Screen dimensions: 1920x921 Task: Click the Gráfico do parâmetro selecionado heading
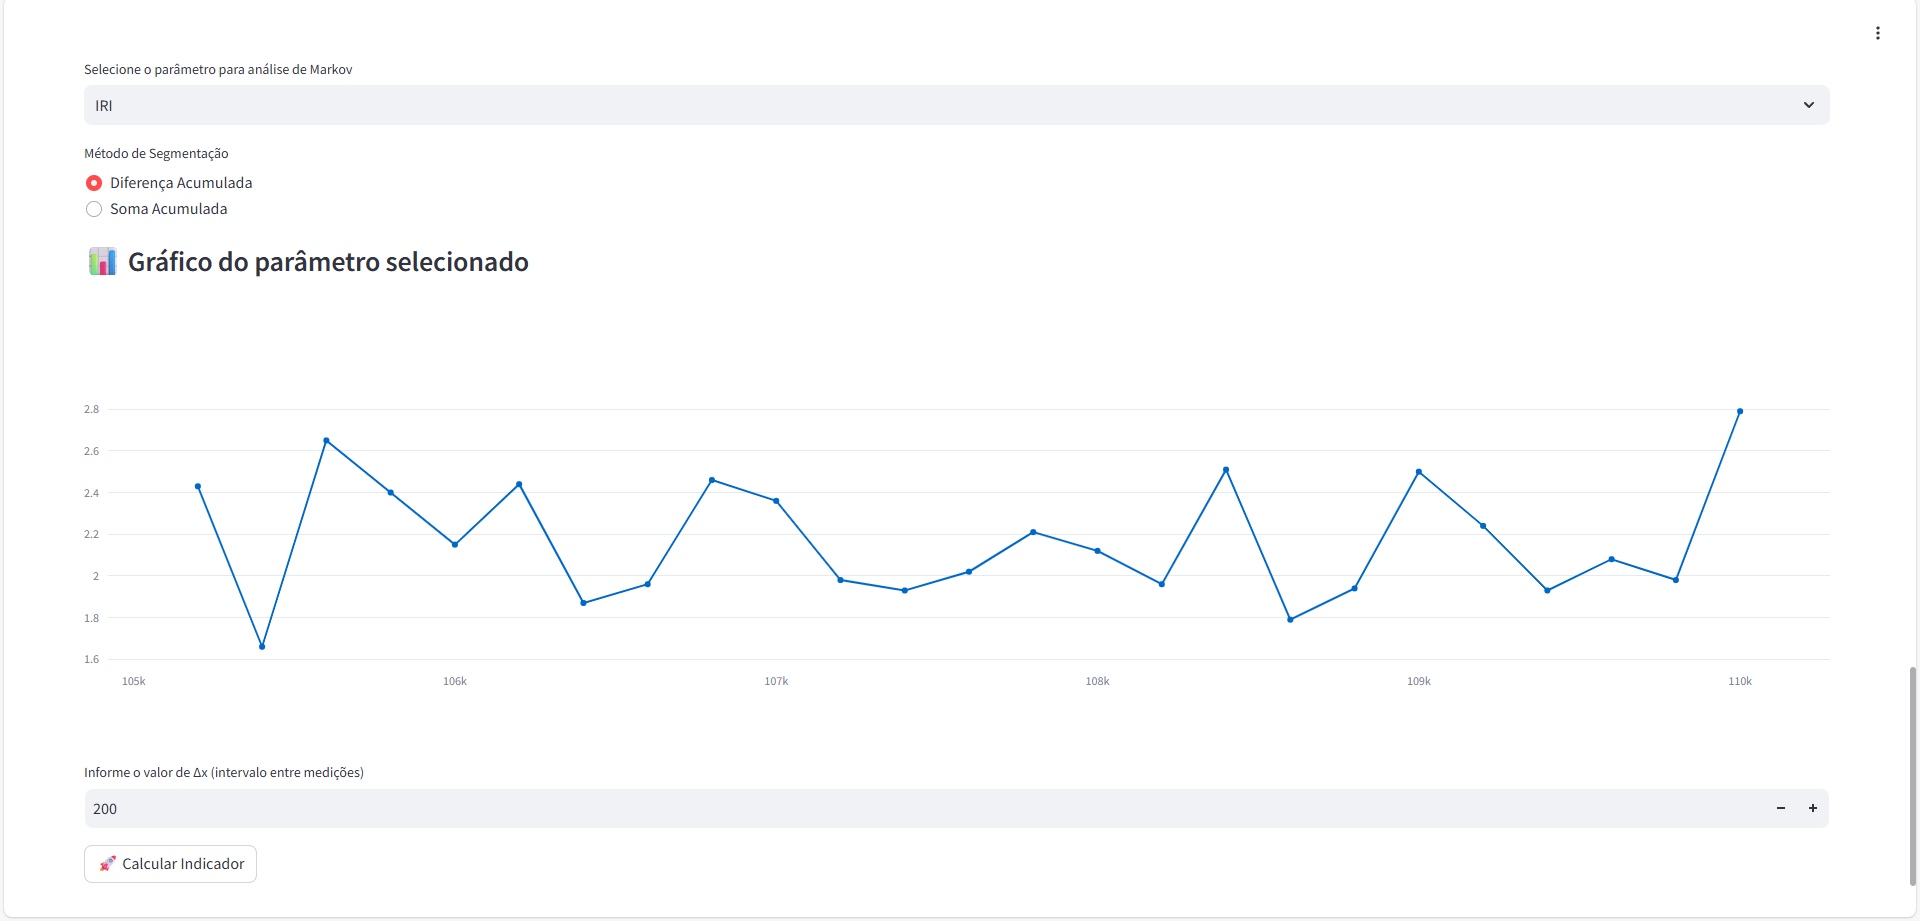click(328, 262)
